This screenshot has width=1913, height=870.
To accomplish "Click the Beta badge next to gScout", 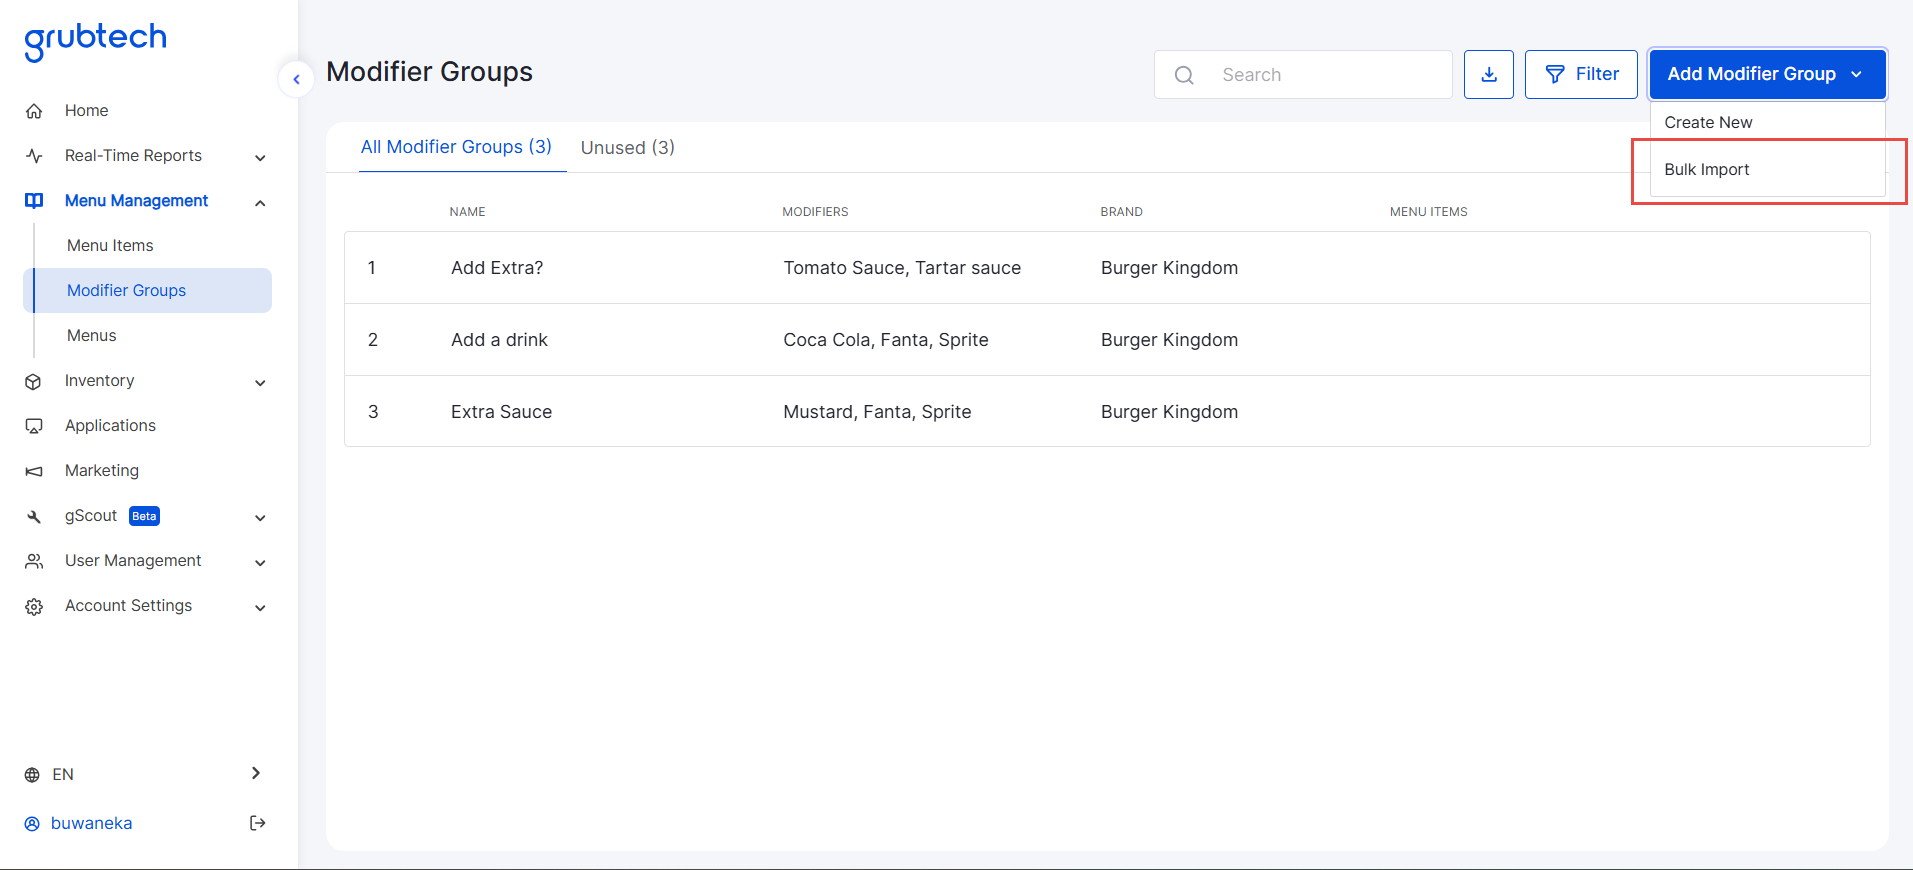I will click(145, 516).
